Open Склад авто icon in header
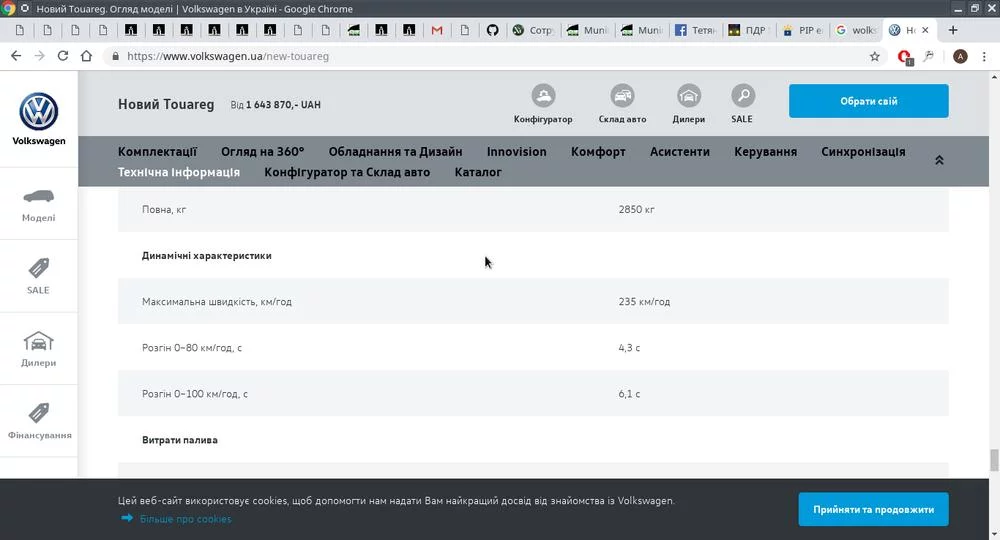Image resolution: width=1000 pixels, height=540 pixels. pos(622,96)
